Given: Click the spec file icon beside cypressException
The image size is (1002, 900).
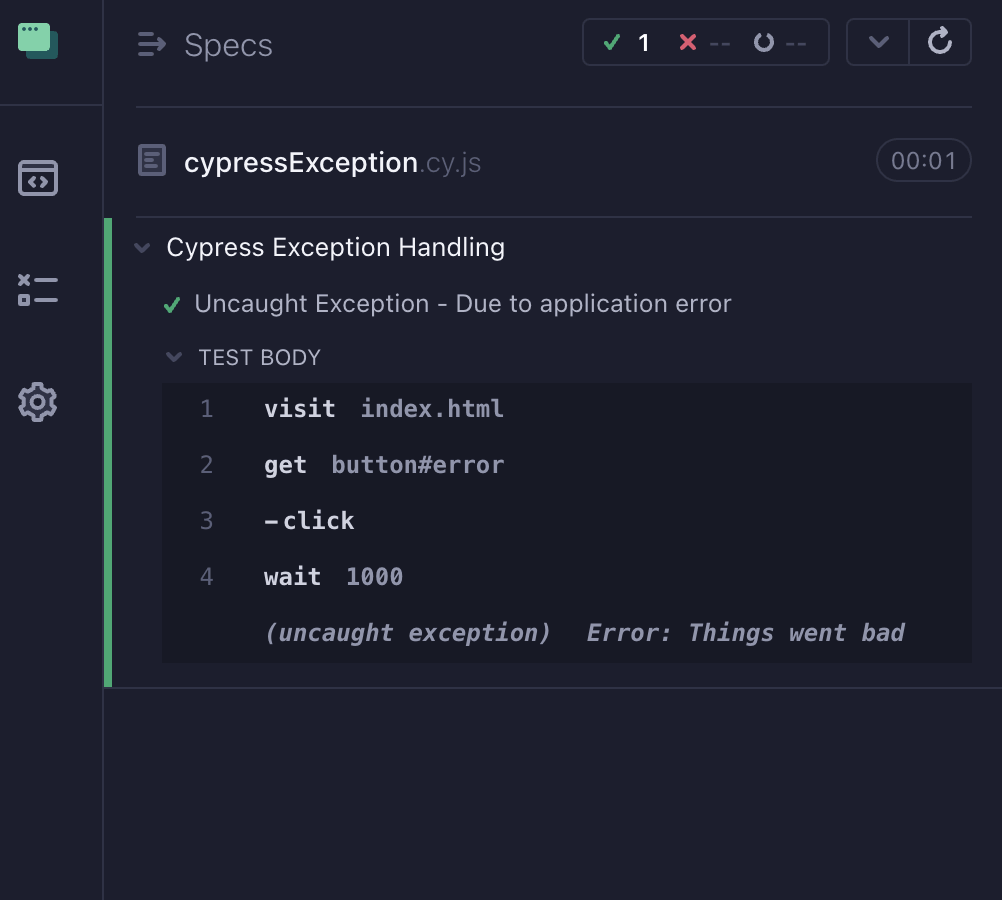Looking at the screenshot, I should [152, 161].
